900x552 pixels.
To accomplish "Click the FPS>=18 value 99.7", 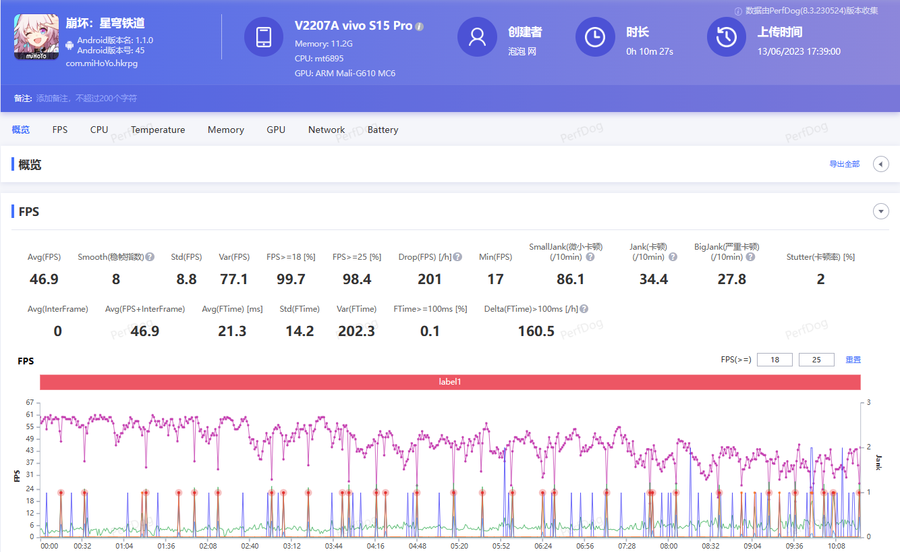I will [x=291, y=279].
